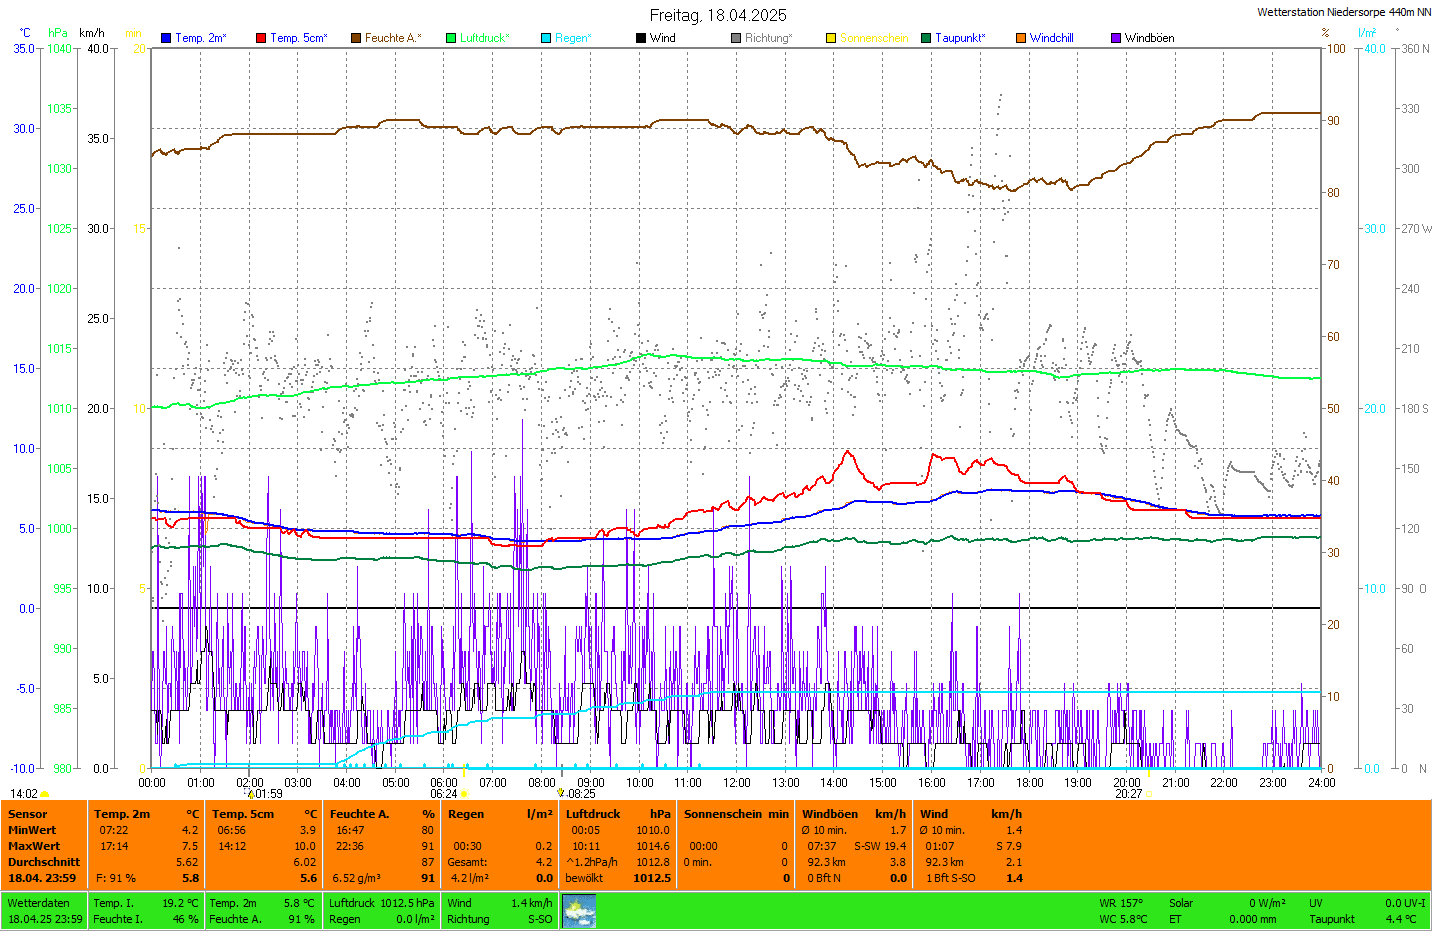The width and height of the screenshot is (1432, 931).
Task: Click the Taupunkt legend label
Action: pyautogui.click(x=960, y=38)
